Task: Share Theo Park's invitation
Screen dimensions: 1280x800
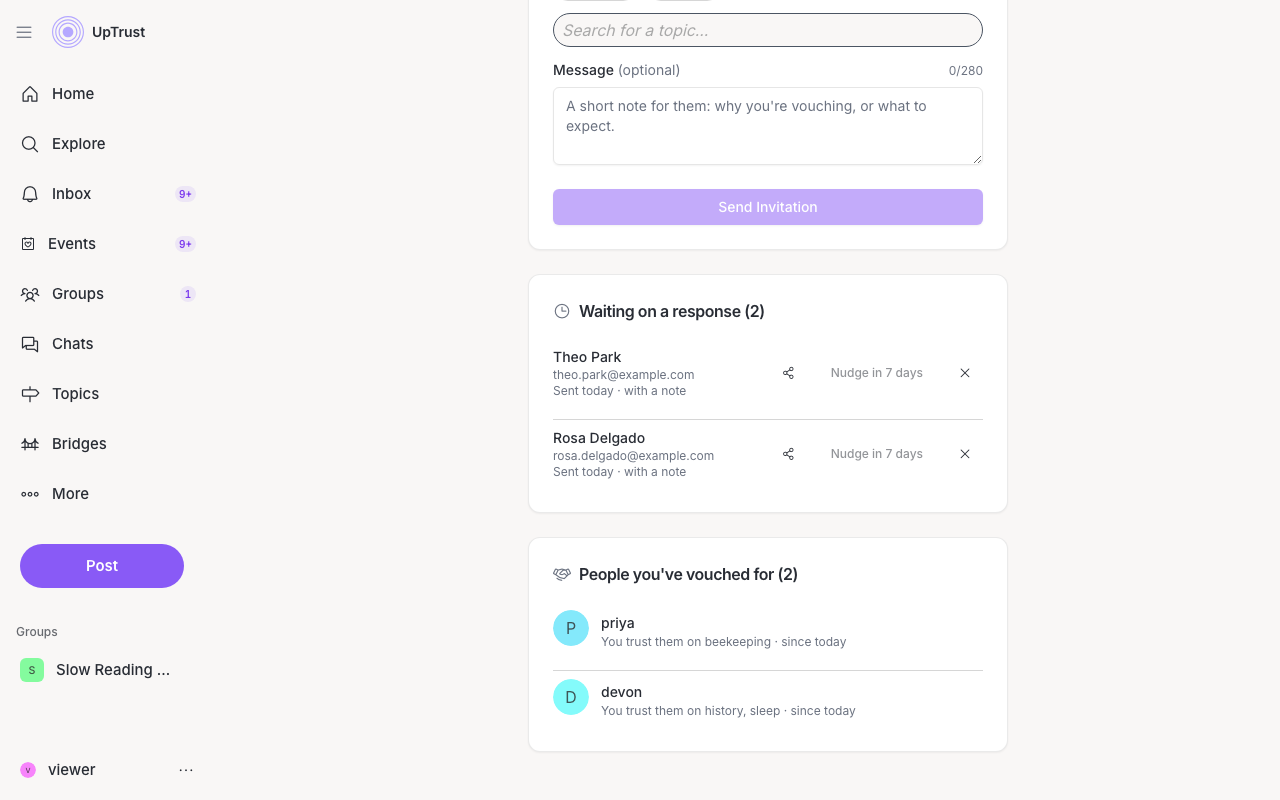Action: tap(788, 373)
